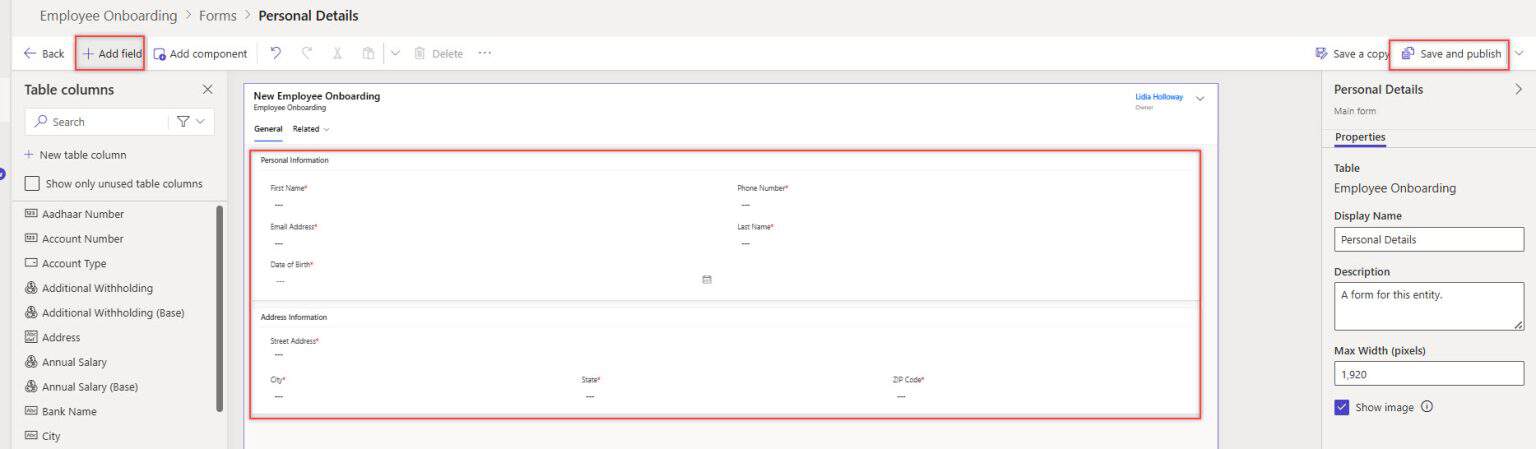Click the Max Width input
The width and height of the screenshot is (1536, 449).
(1429, 374)
